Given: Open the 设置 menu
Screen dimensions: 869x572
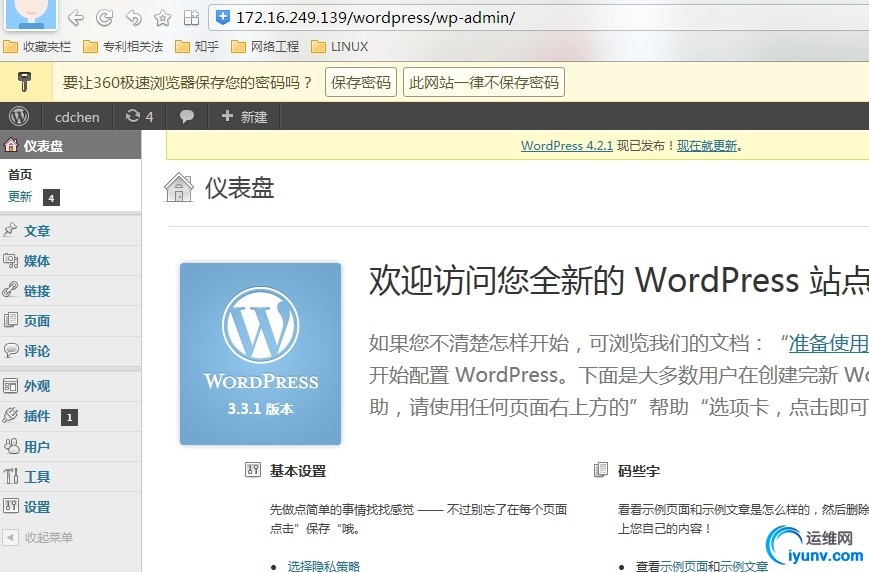Looking at the screenshot, I should pos(37,506).
